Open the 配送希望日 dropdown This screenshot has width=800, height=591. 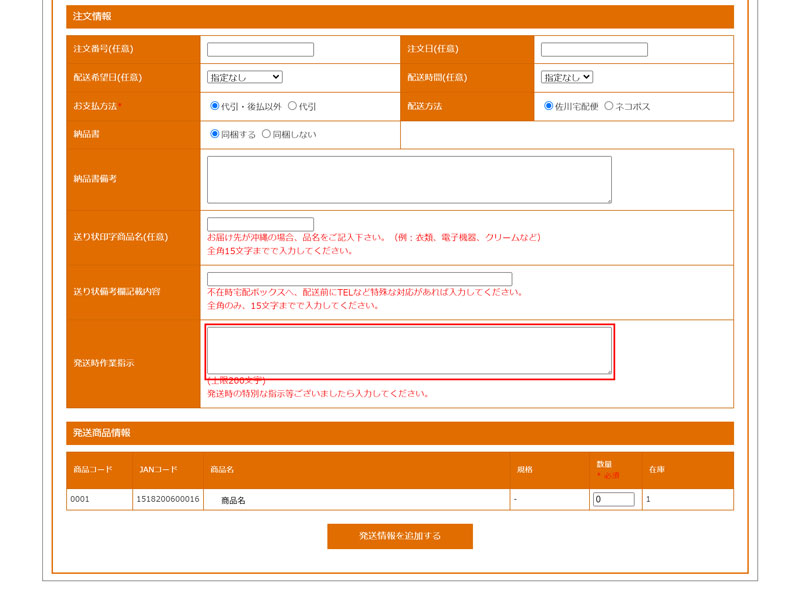245,77
